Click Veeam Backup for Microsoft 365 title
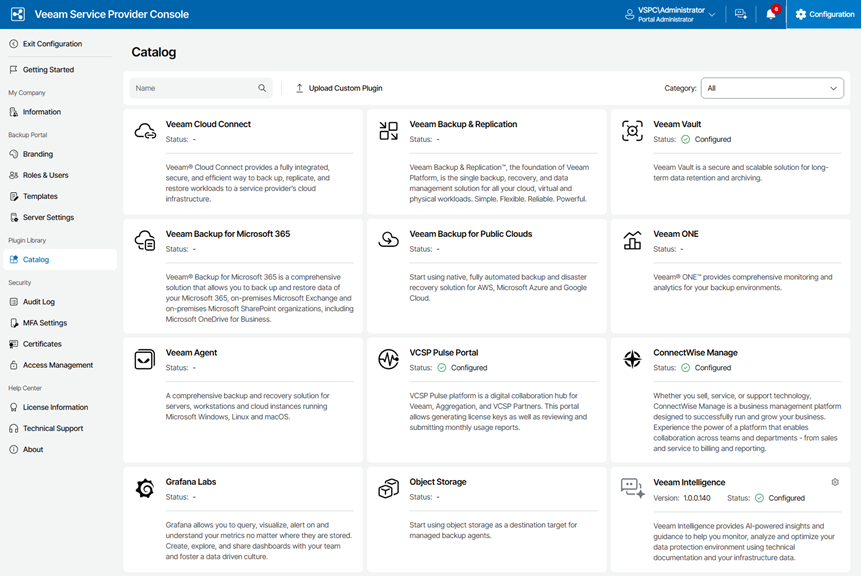This screenshot has width=862, height=576. (228, 234)
